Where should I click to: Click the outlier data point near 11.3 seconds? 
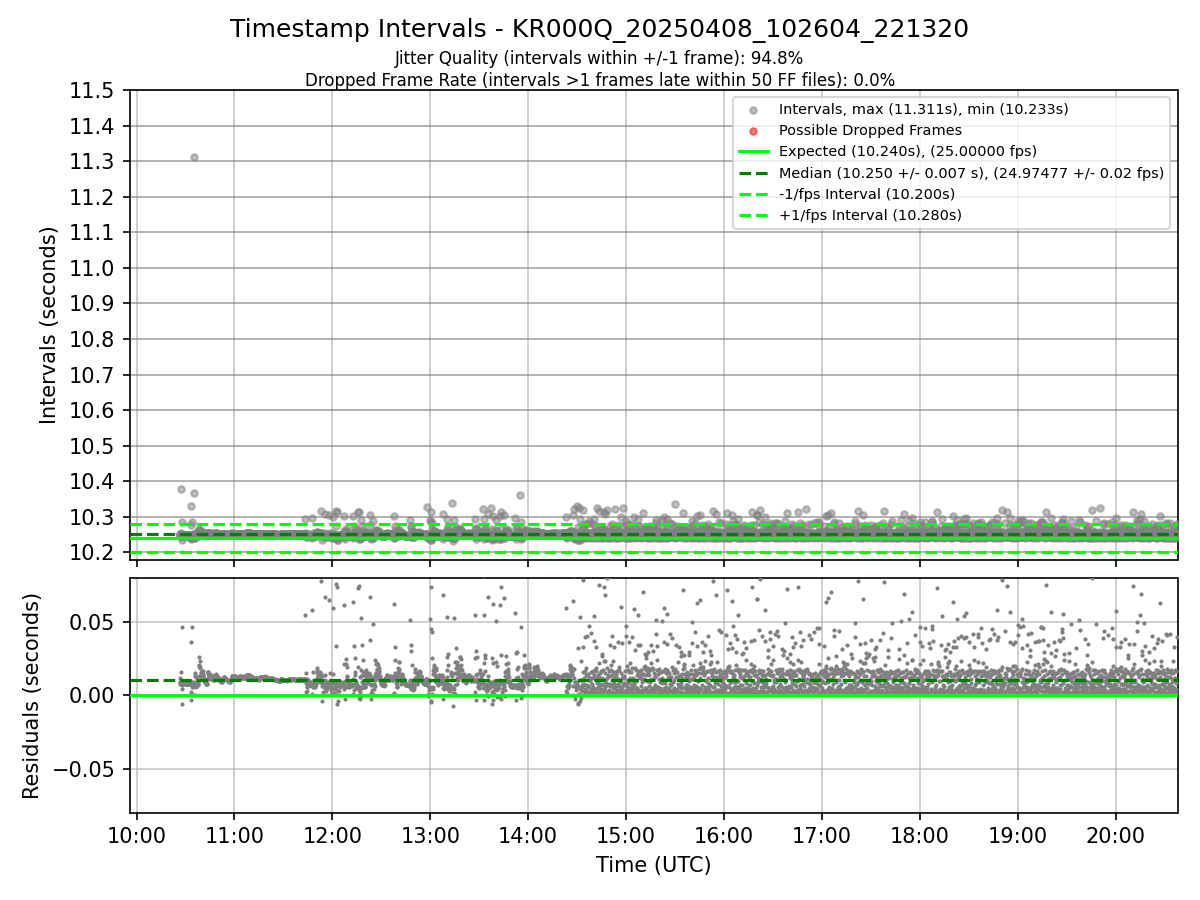(194, 157)
